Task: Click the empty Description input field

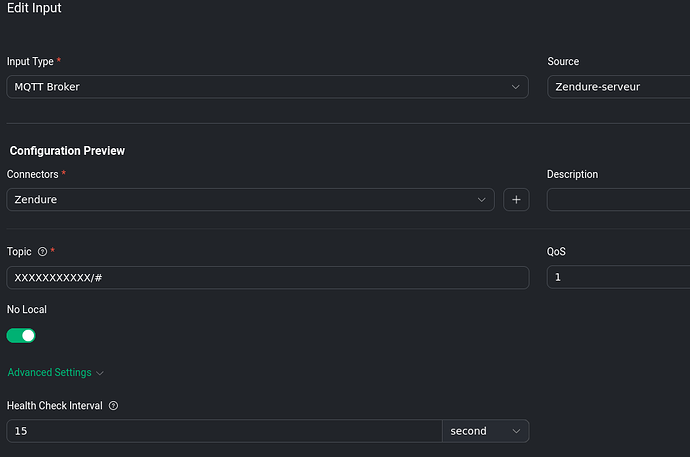Action: click(618, 200)
